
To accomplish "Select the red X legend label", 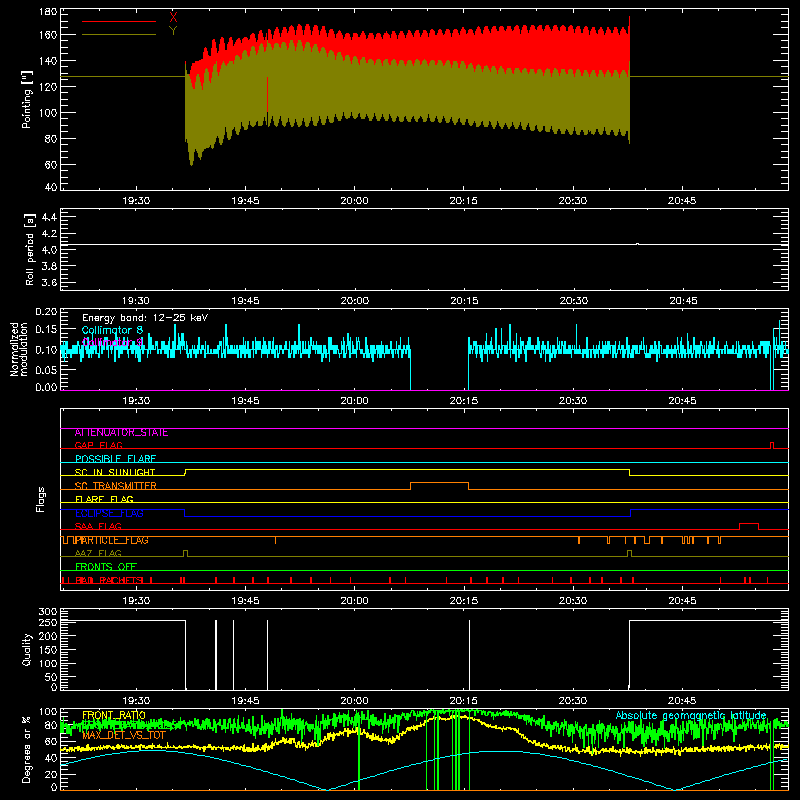I will point(173,17).
